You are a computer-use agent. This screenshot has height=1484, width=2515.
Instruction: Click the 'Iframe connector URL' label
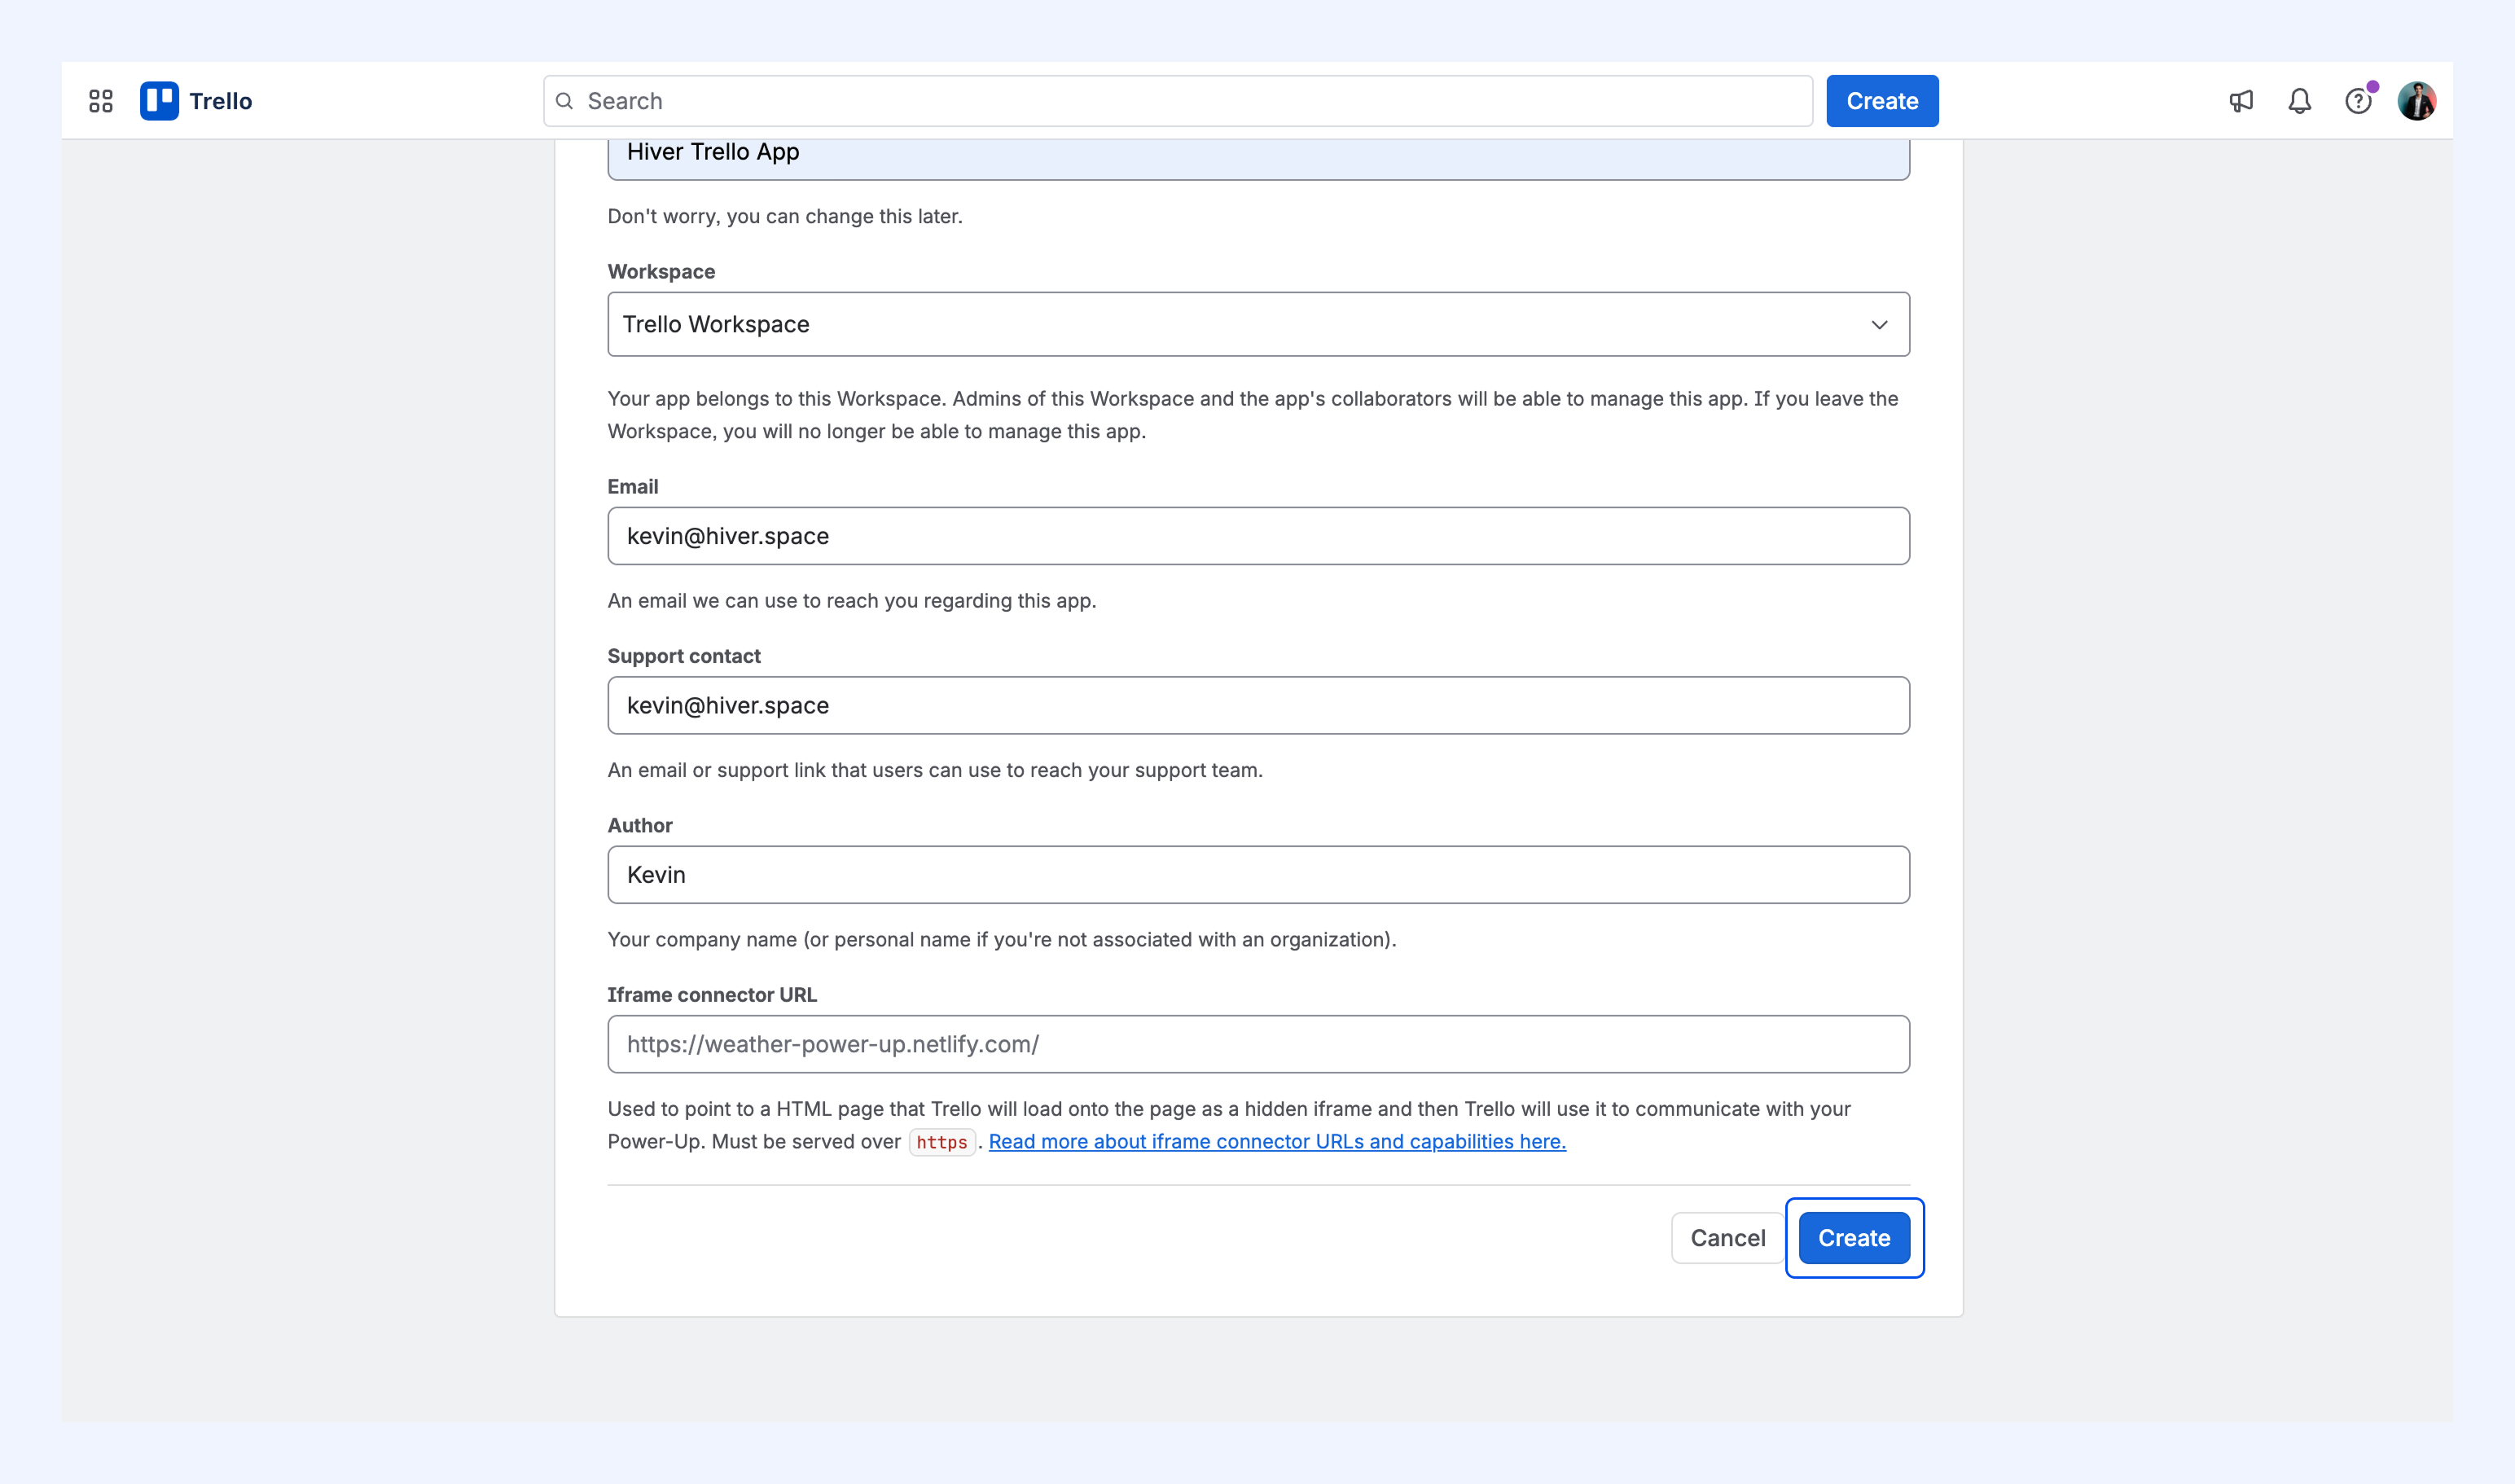click(712, 994)
